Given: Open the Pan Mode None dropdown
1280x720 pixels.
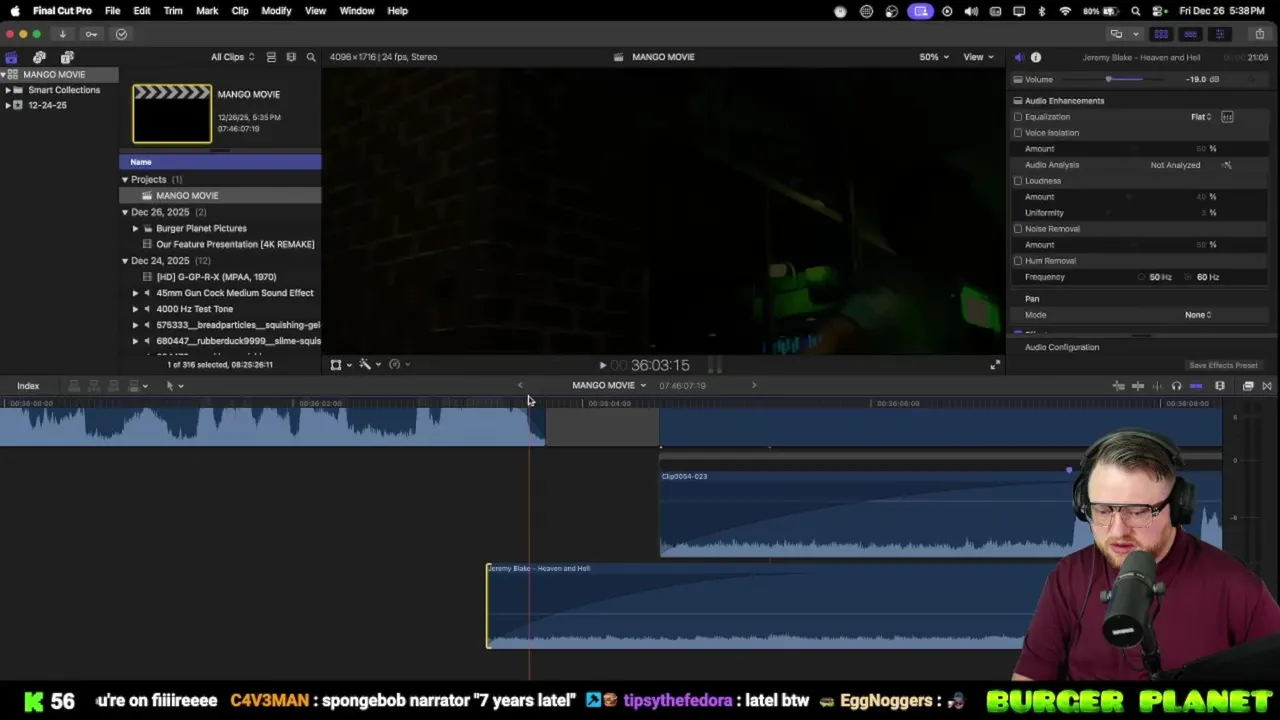Looking at the screenshot, I should (x=1198, y=315).
